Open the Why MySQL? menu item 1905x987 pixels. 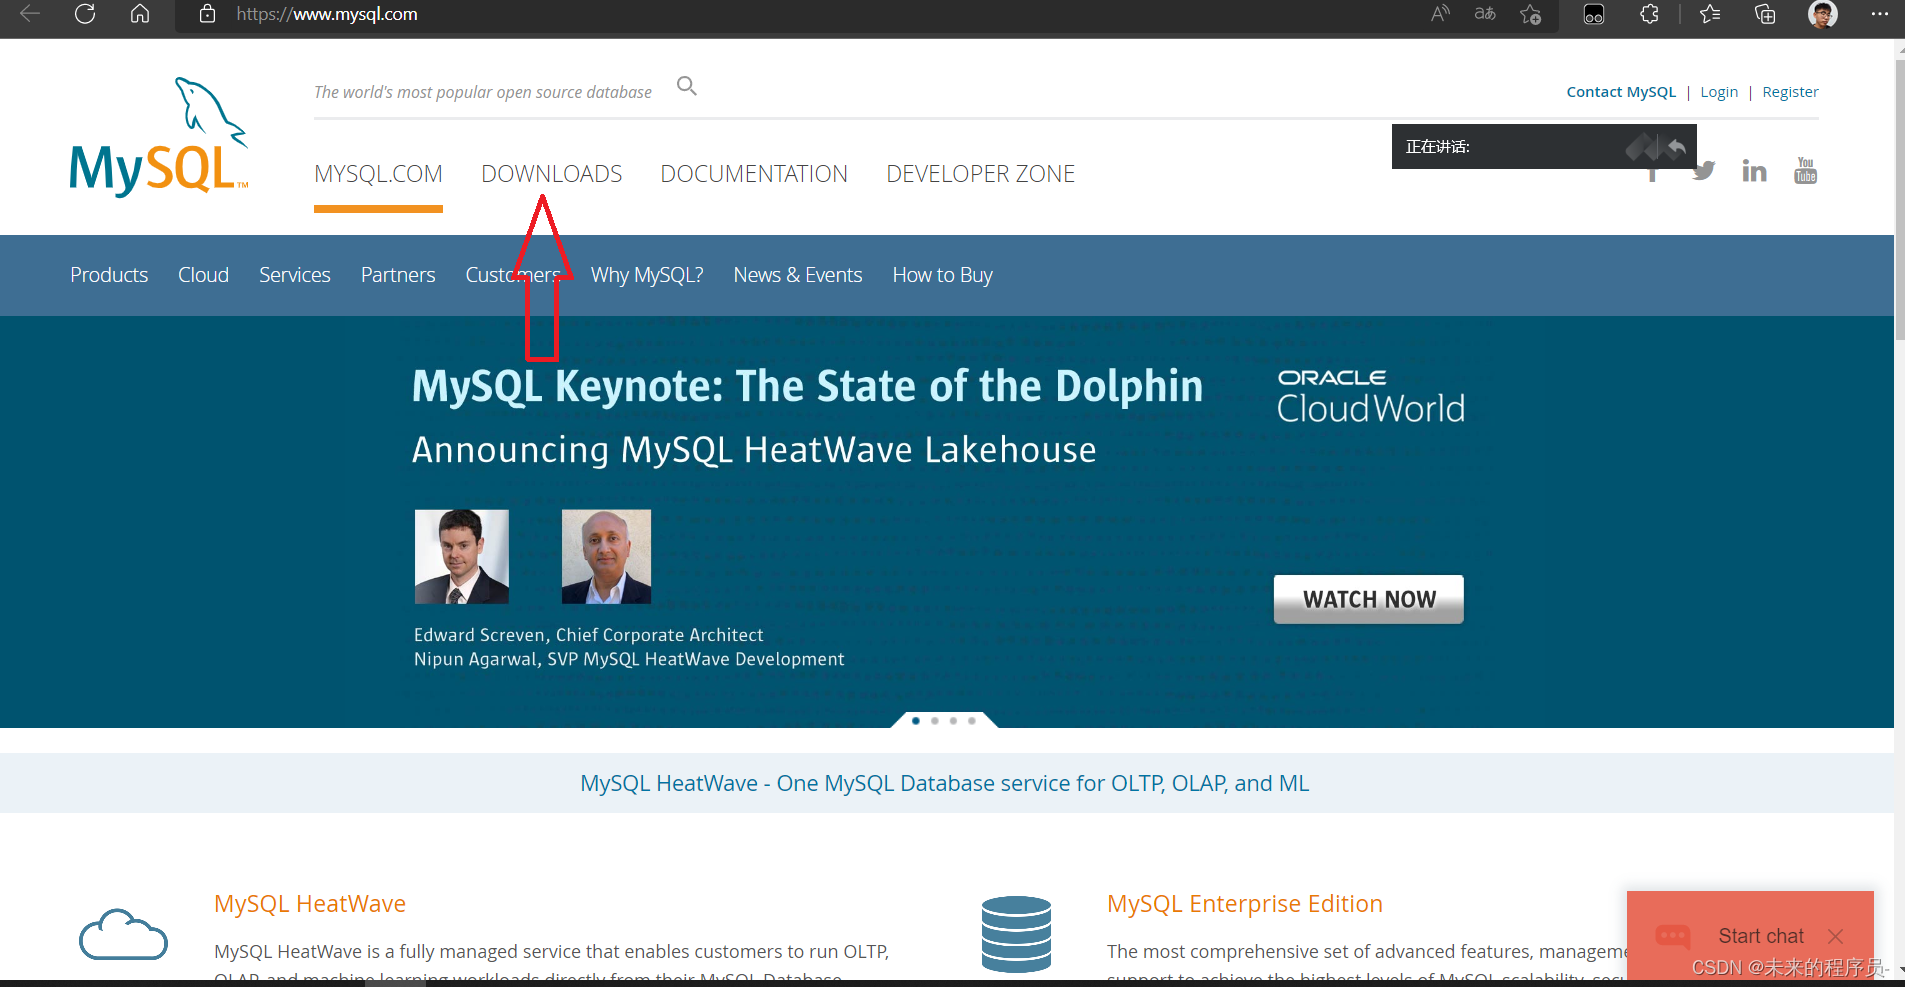pos(647,275)
